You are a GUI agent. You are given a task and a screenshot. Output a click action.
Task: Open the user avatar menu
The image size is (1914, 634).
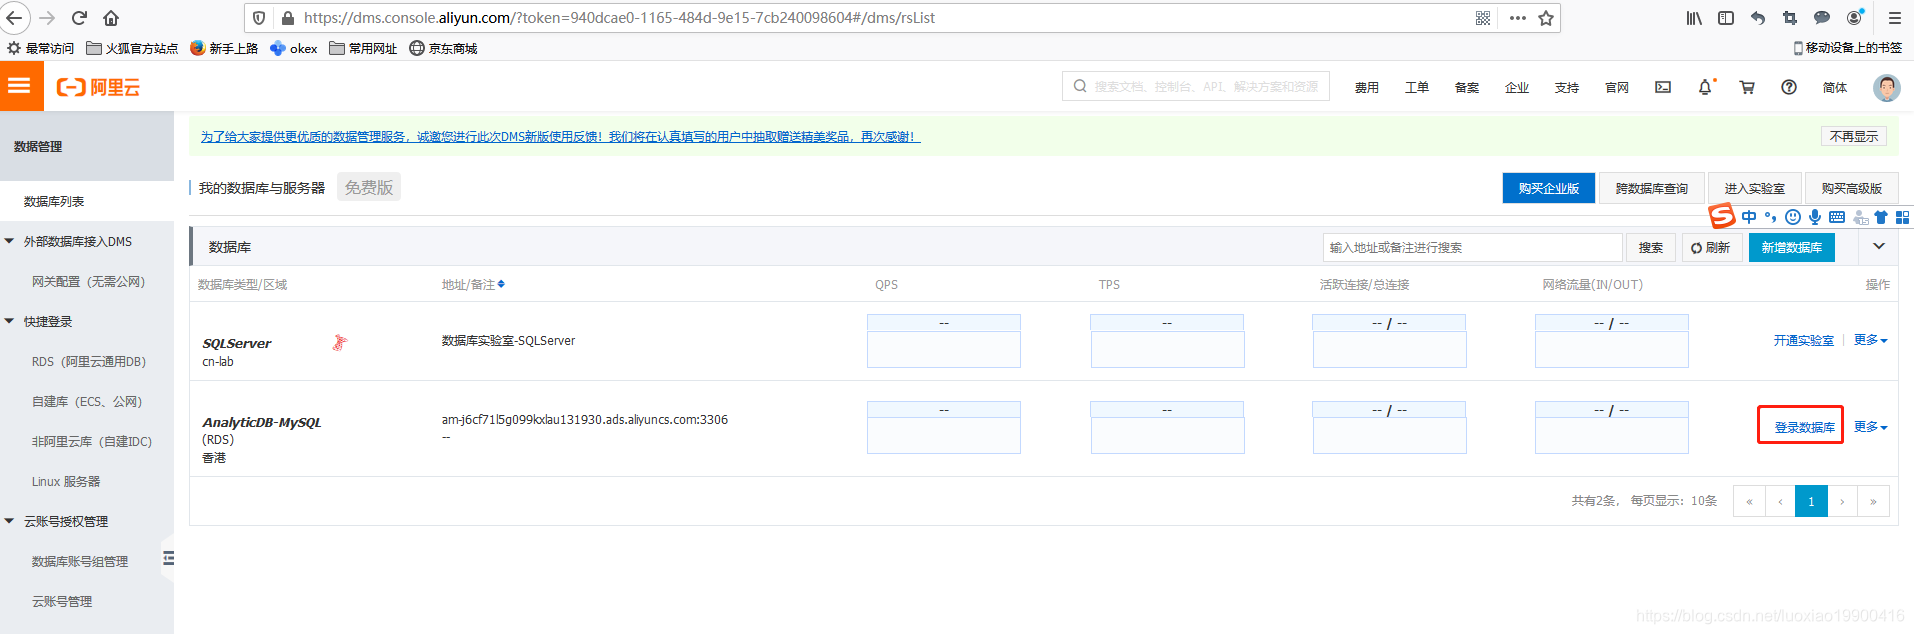tap(1887, 87)
